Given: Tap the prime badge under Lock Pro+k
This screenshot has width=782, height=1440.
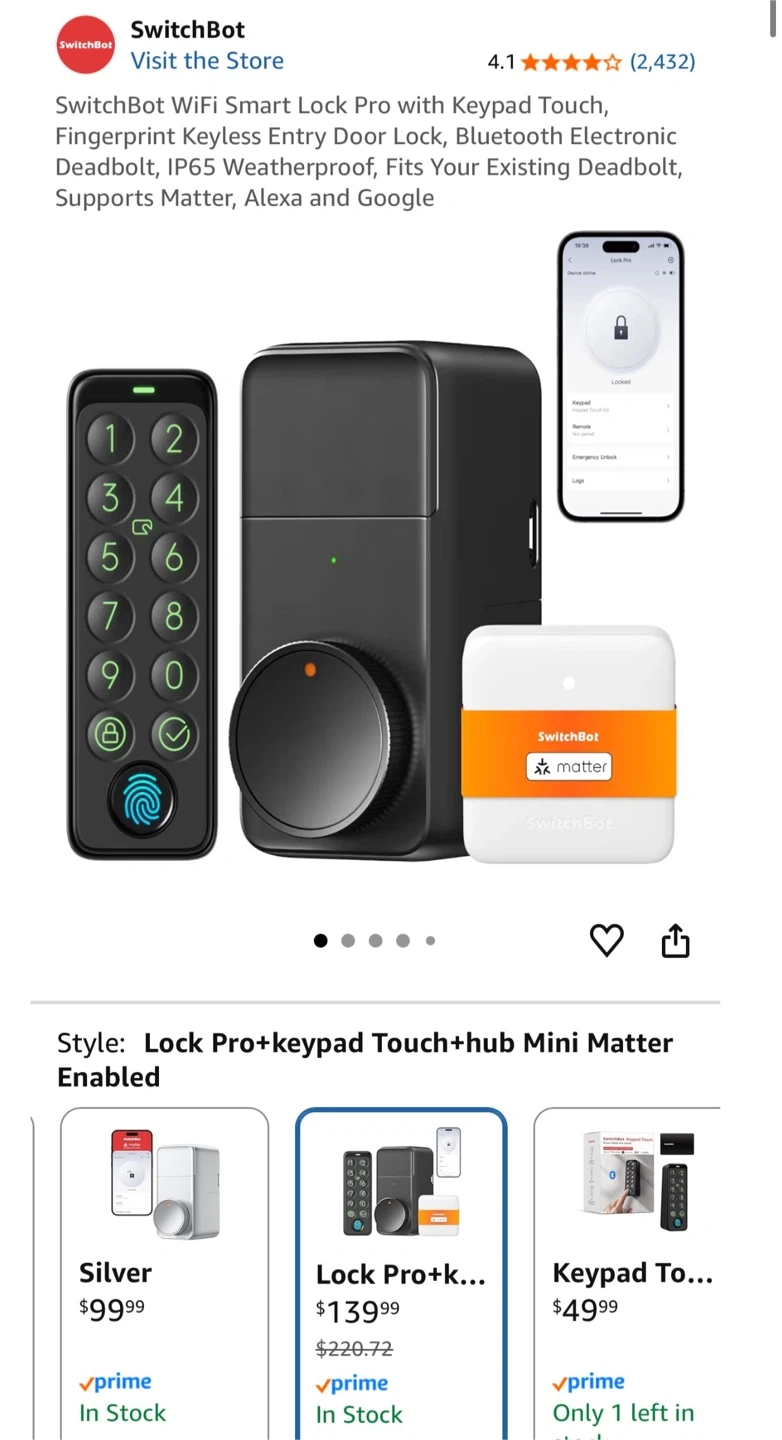Looking at the screenshot, I should (x=352, y=1384).
